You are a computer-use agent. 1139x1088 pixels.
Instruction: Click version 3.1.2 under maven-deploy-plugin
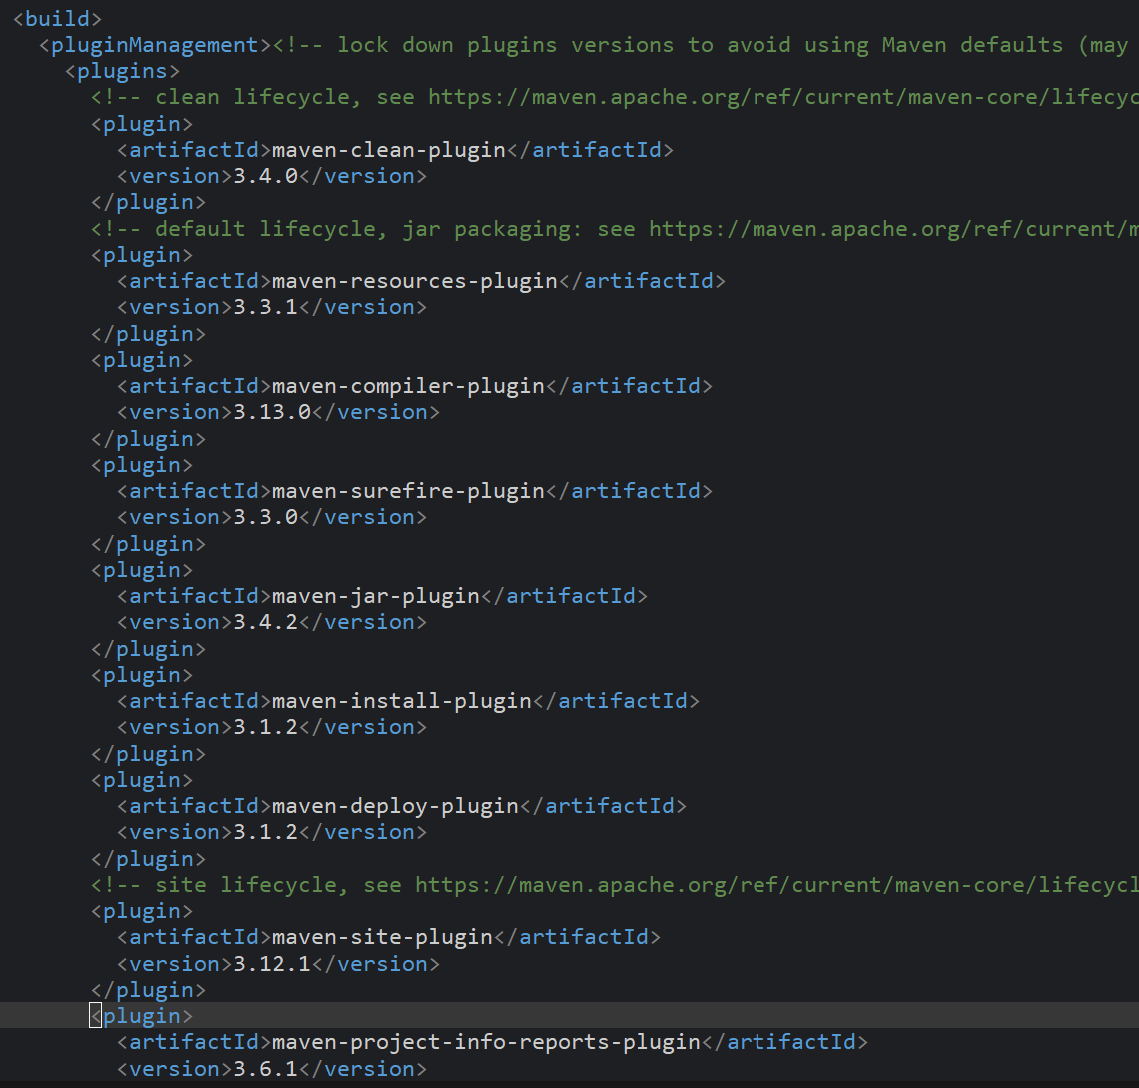coord(265,832)
